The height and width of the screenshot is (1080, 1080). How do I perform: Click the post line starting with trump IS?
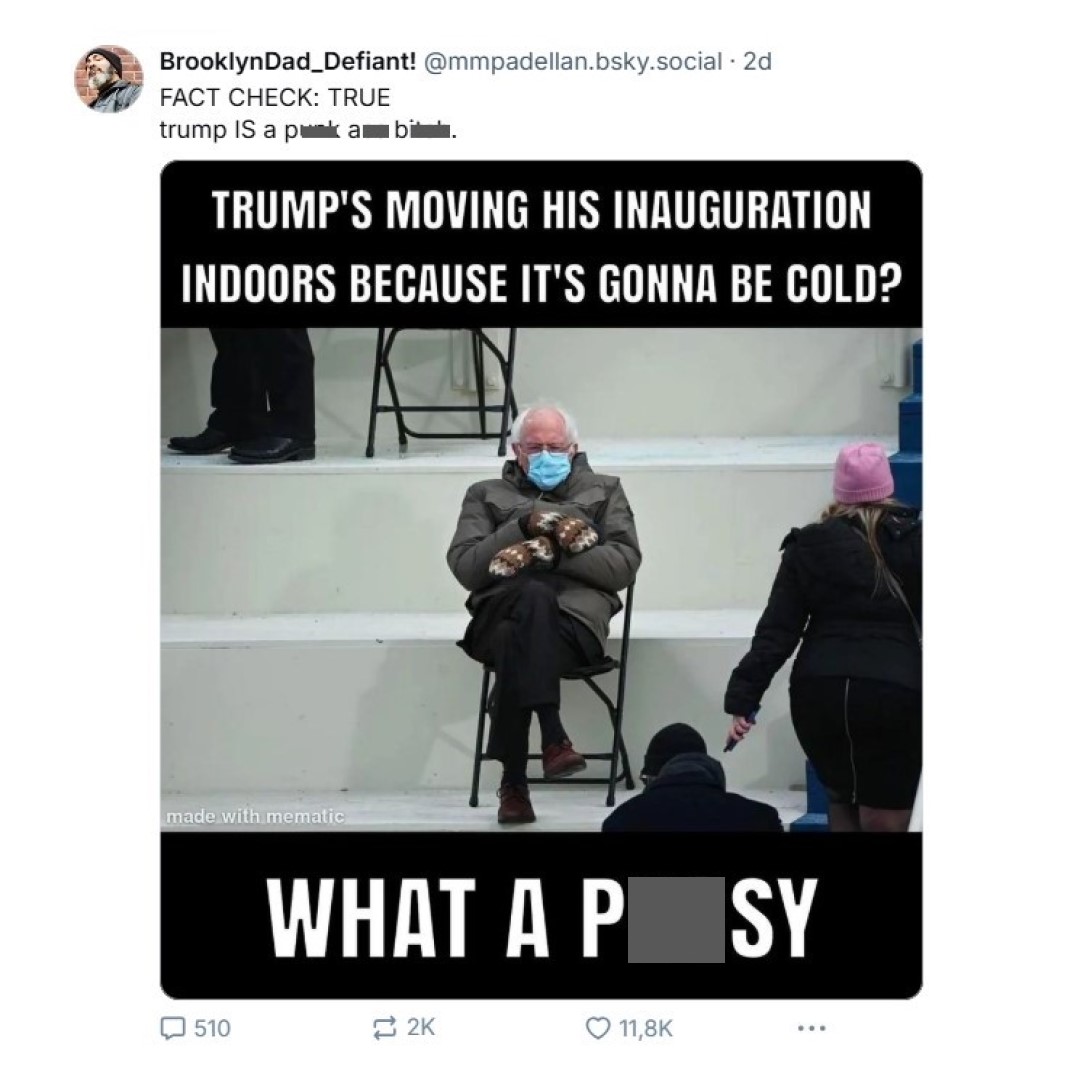click(308, 129)
